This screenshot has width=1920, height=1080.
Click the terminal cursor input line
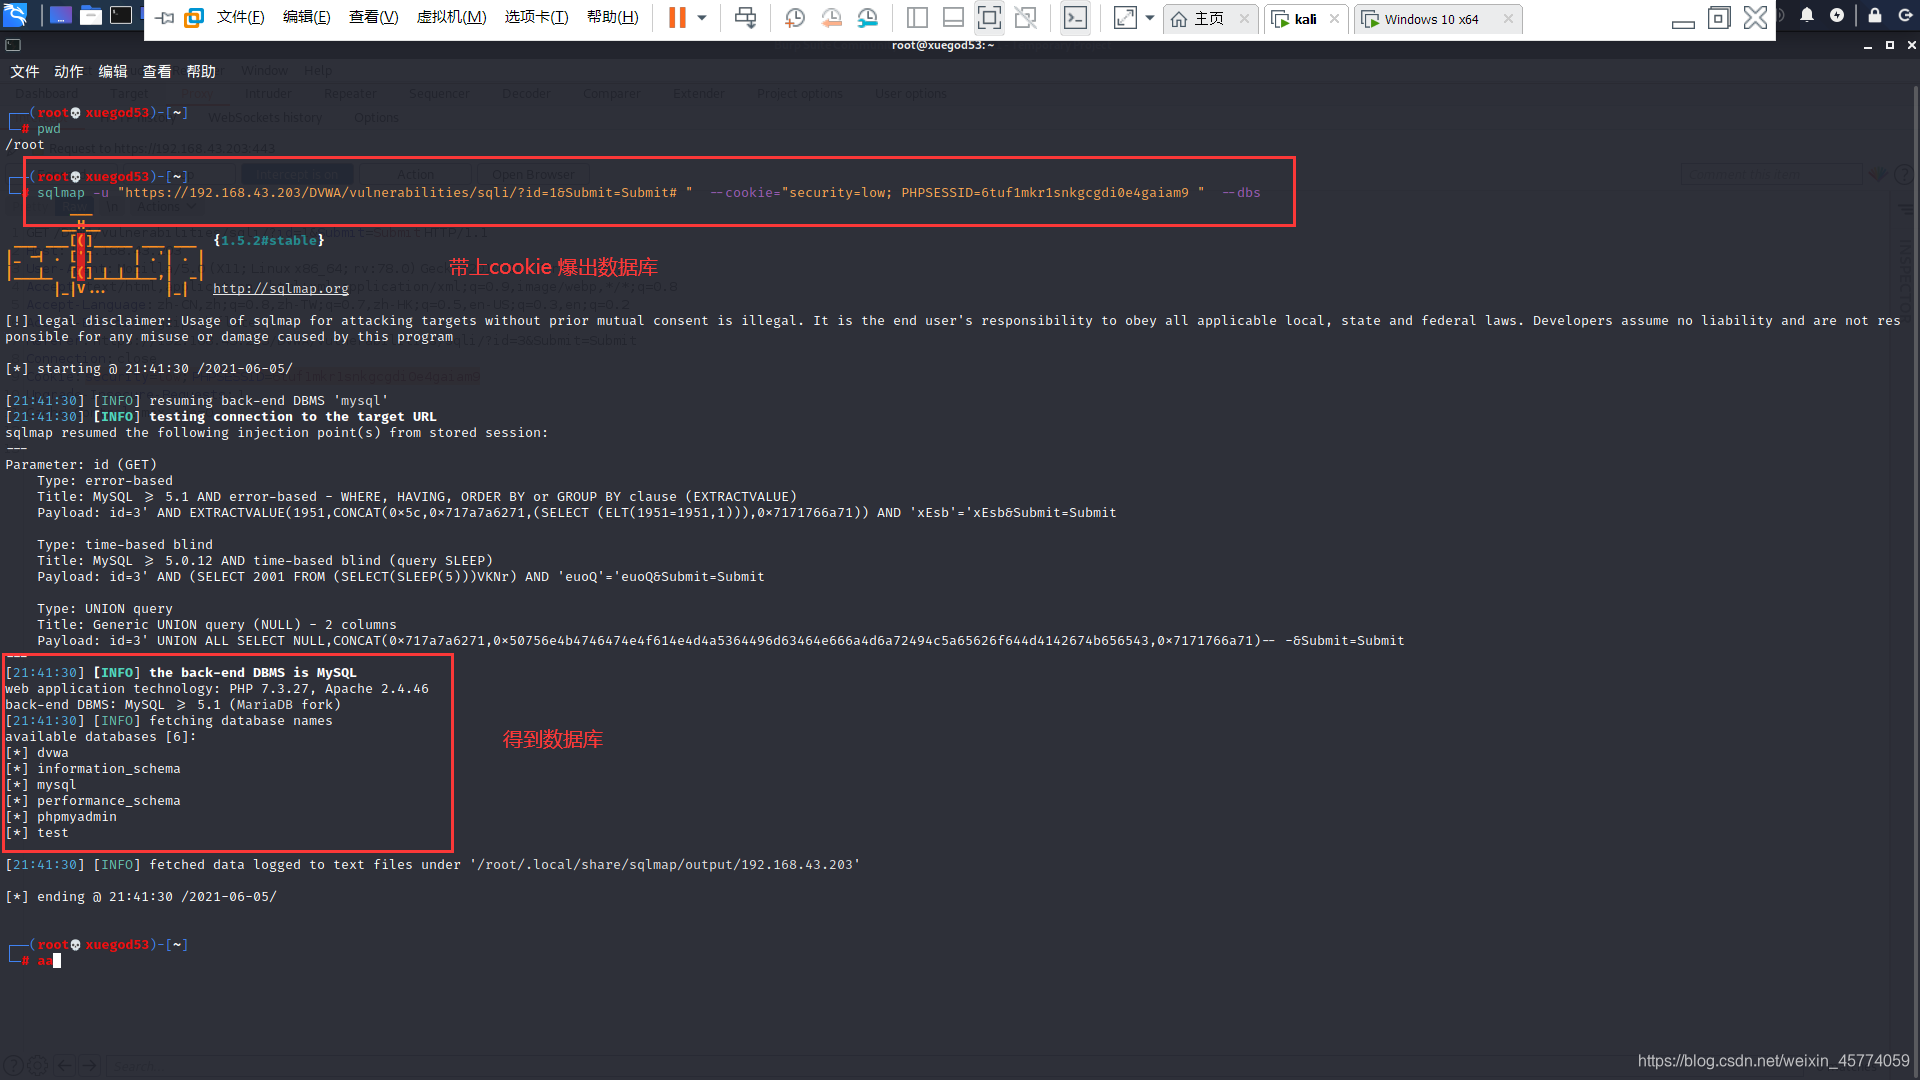click(48, 961)
